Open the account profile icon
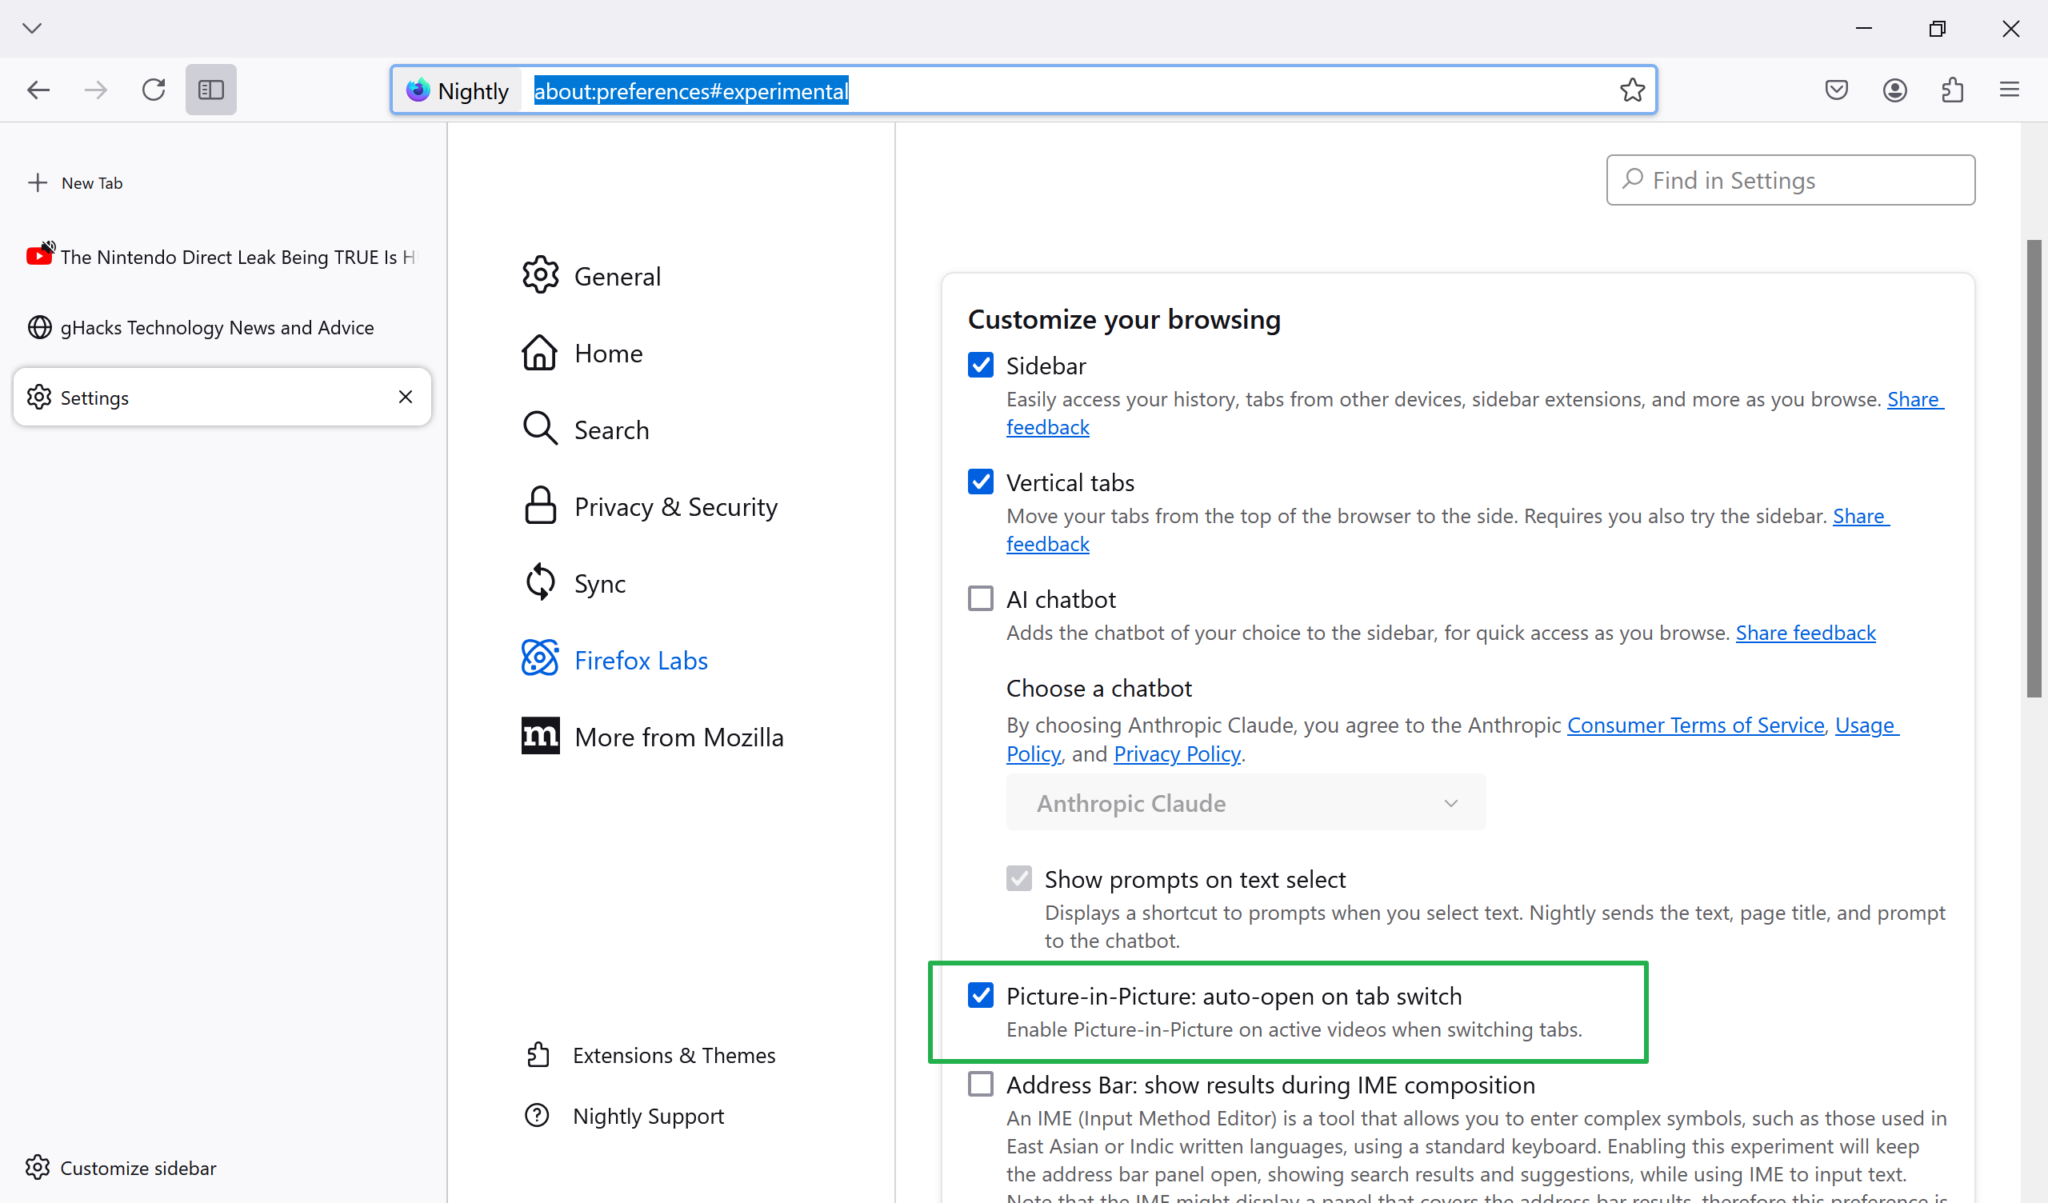This screenshot has width=2048, height=1203. (x=1894, y=89)
